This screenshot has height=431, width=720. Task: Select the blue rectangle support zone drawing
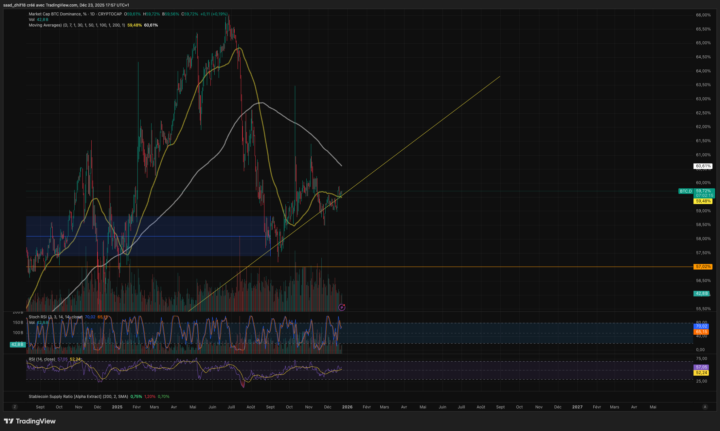[147, 236]
